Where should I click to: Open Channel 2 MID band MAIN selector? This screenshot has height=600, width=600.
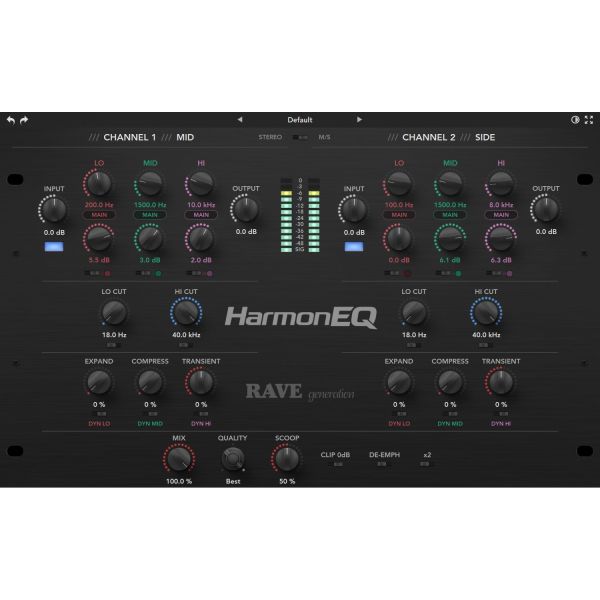point(450,215)
